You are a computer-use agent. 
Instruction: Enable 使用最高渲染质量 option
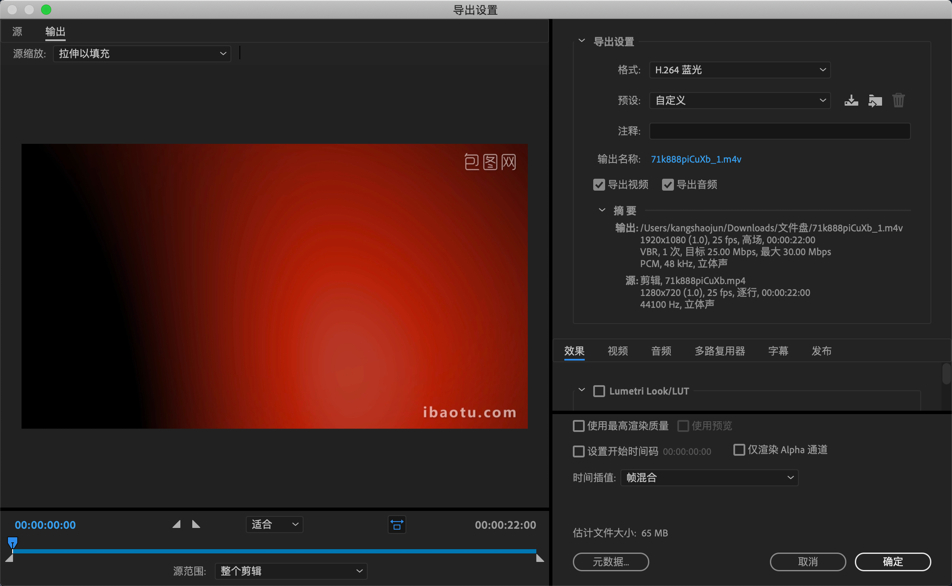578,425
